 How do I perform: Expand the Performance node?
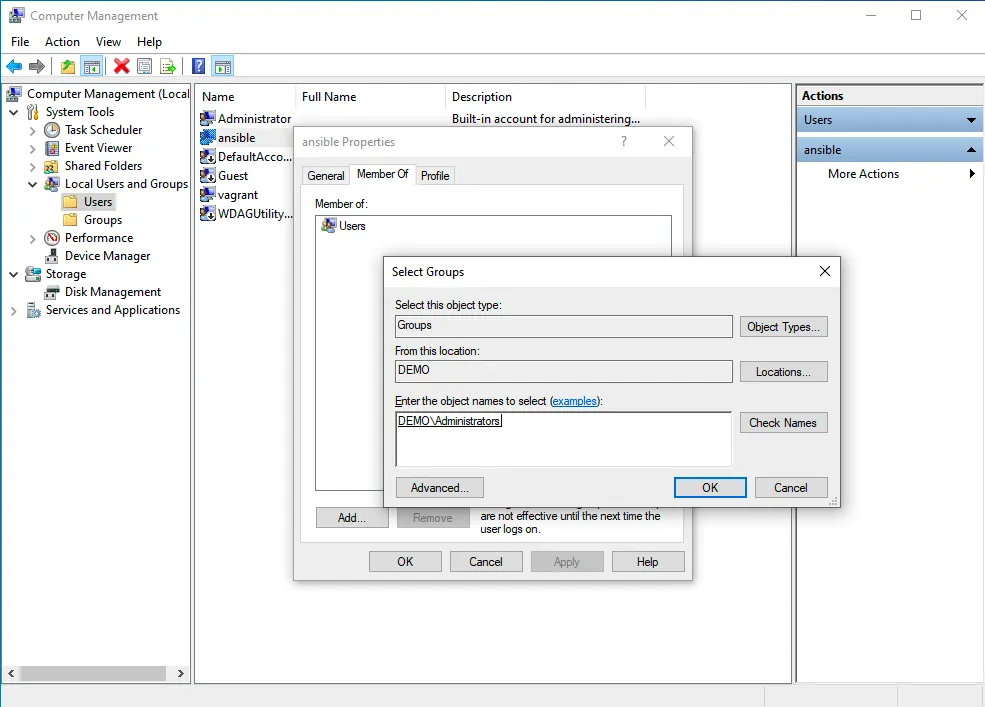pyautogui.click(x=33, y=239)
